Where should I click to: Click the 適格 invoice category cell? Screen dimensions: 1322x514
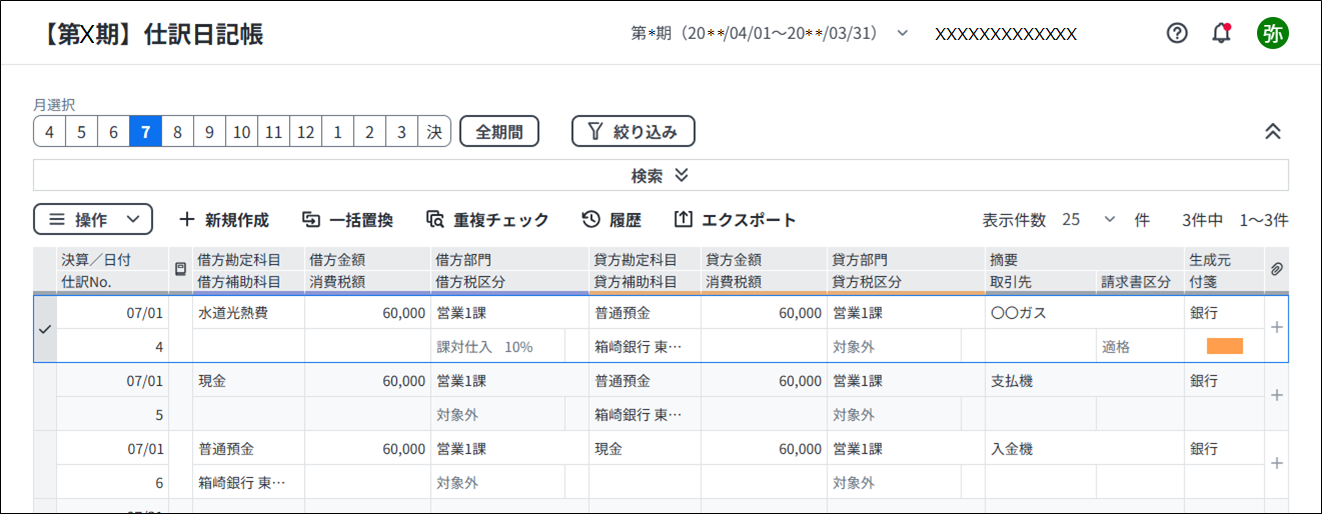pyautogui.click(x=1140, y=347)
